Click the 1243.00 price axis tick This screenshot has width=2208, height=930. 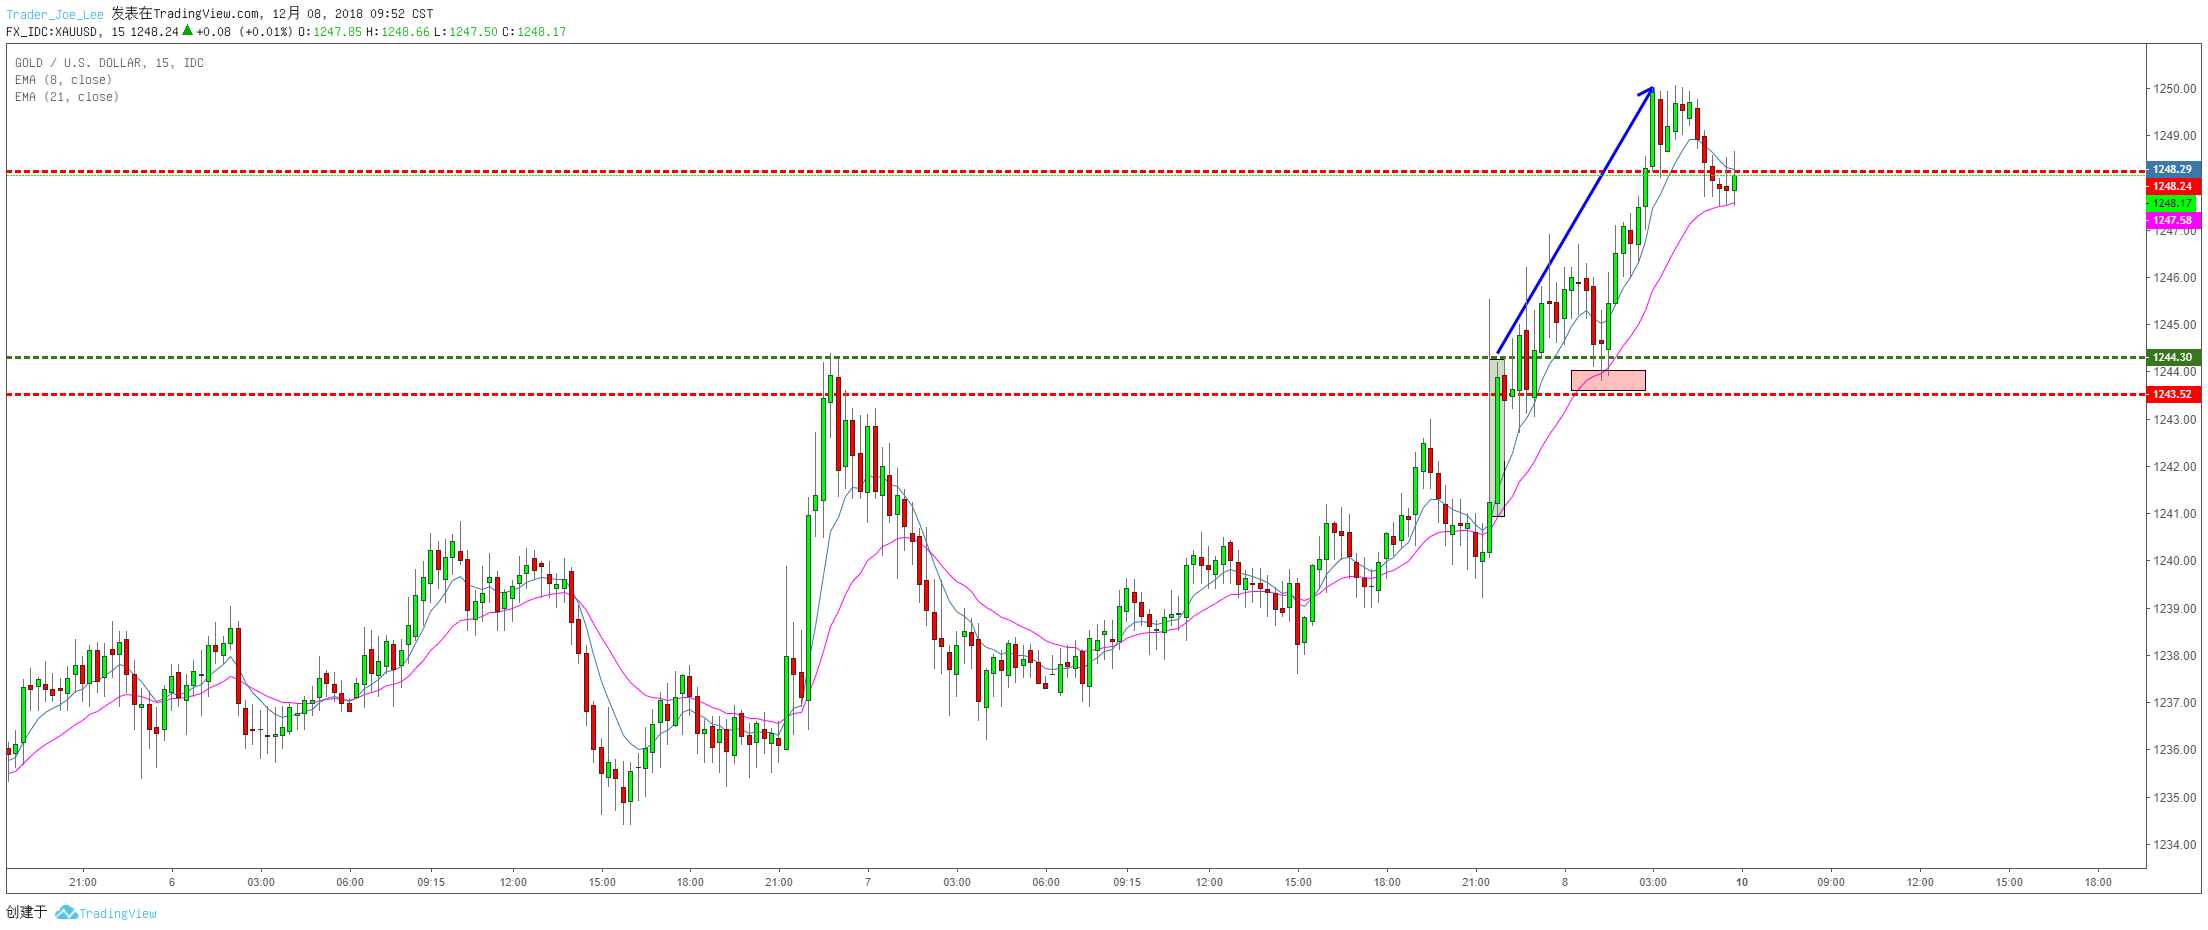[2175, 419]
